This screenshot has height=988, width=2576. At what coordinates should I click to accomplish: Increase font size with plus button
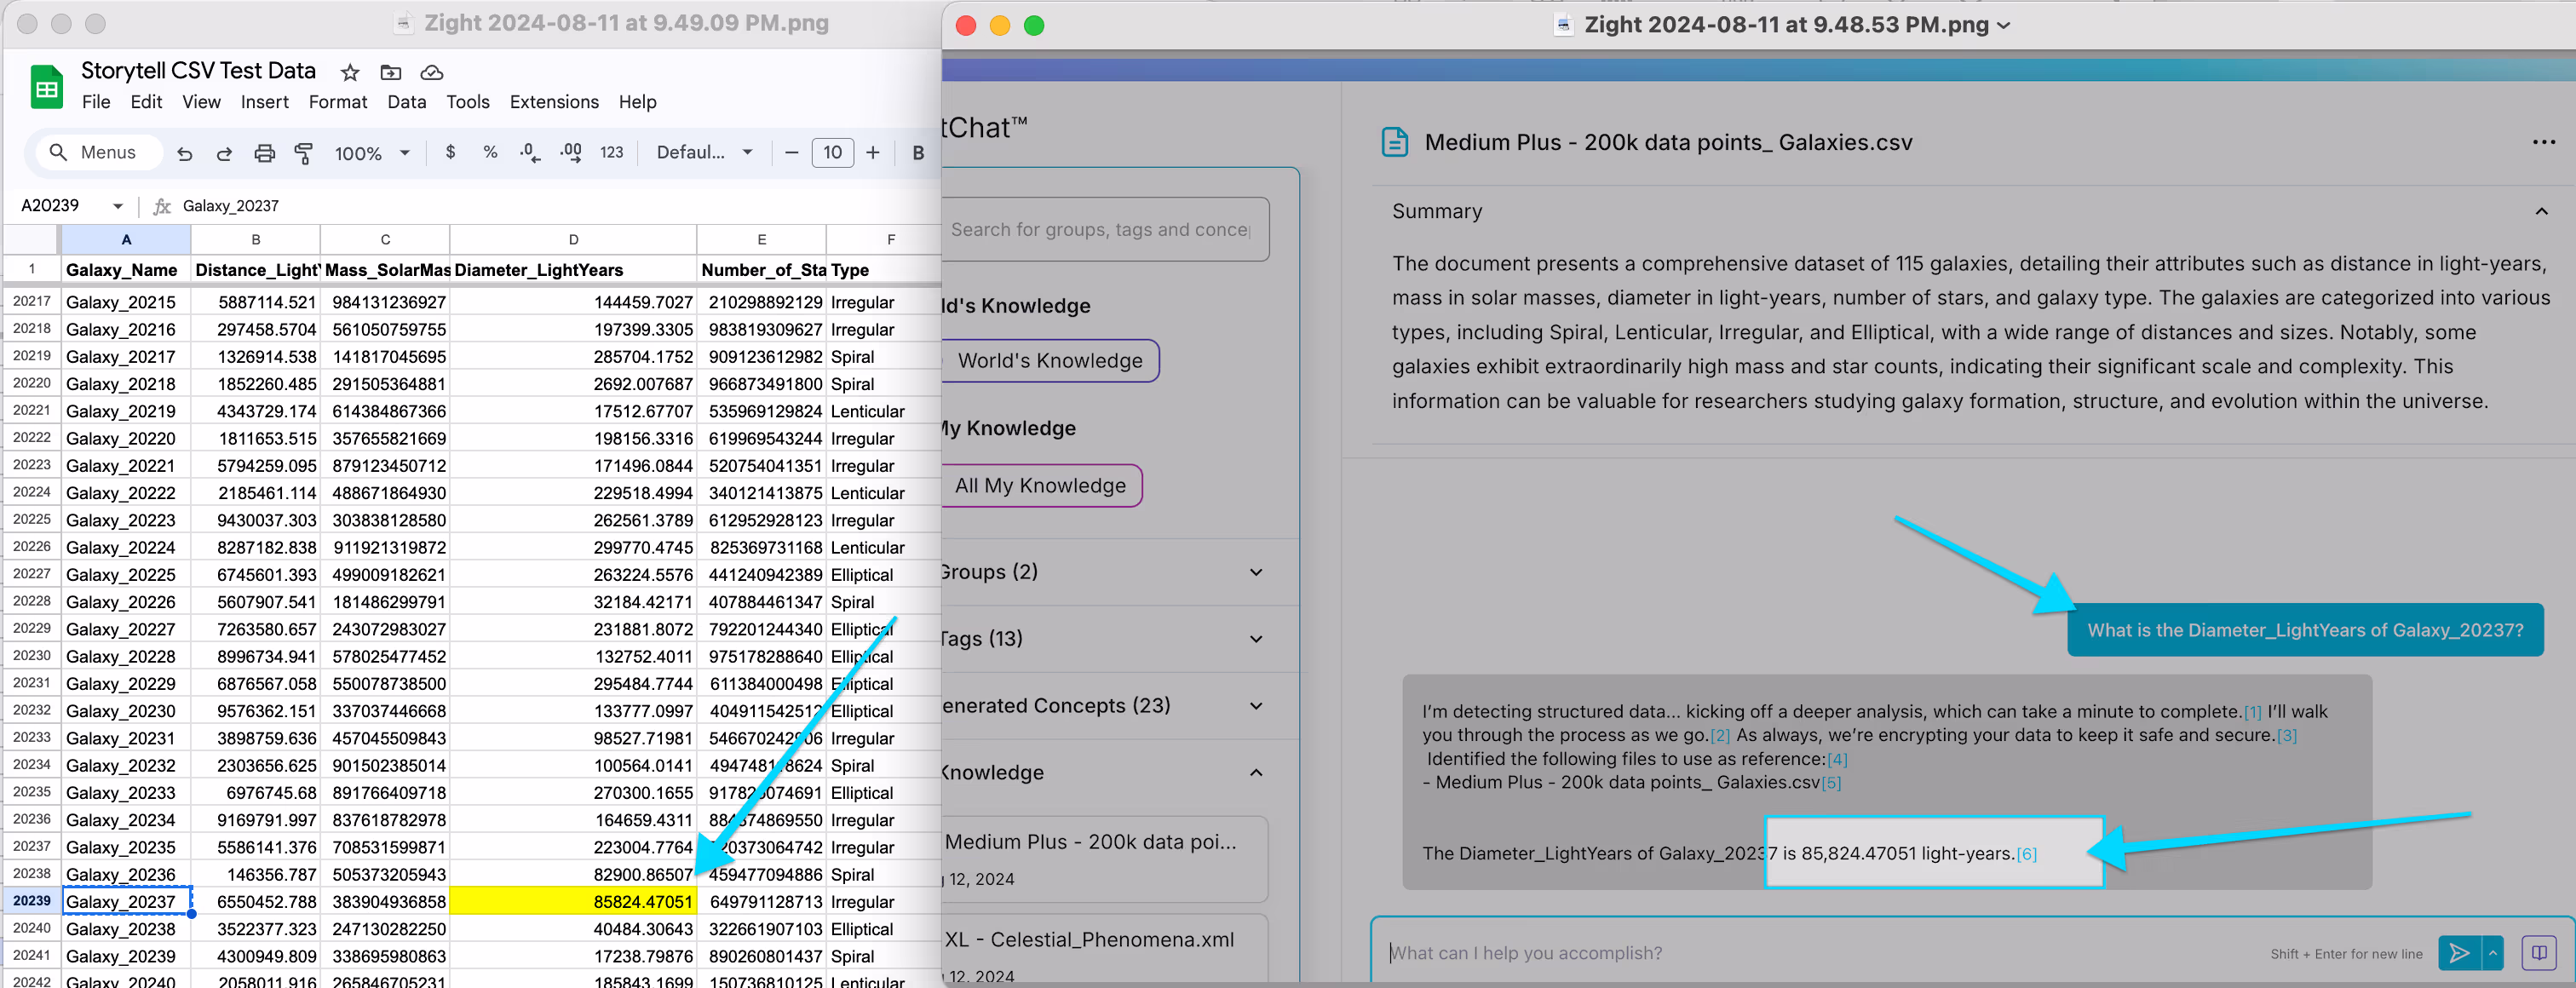873,152
